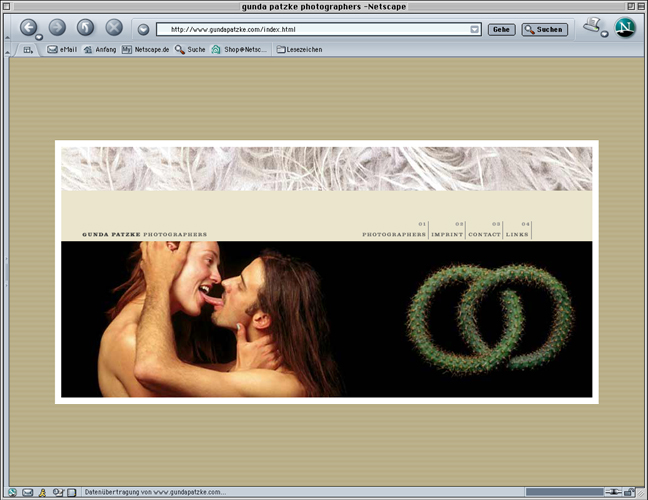648x500 pixels.
Task: Click the Gunda Patzke Photographers title
Action: pyautogui.click(x=145, y=234)
